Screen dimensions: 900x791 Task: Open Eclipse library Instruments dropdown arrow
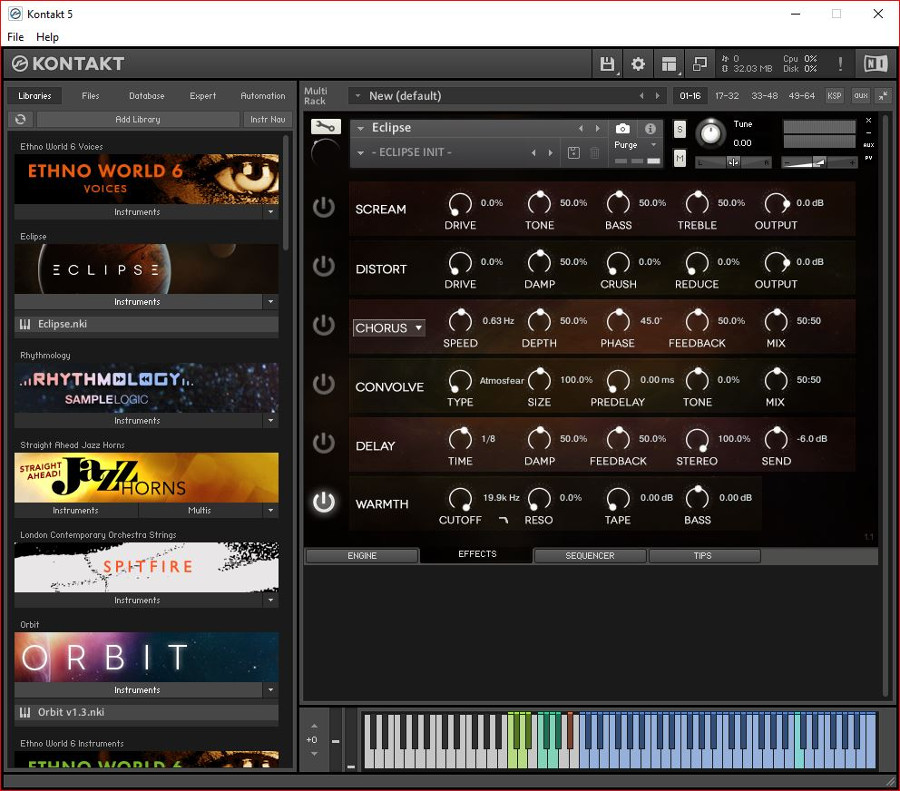click(271, 301)
